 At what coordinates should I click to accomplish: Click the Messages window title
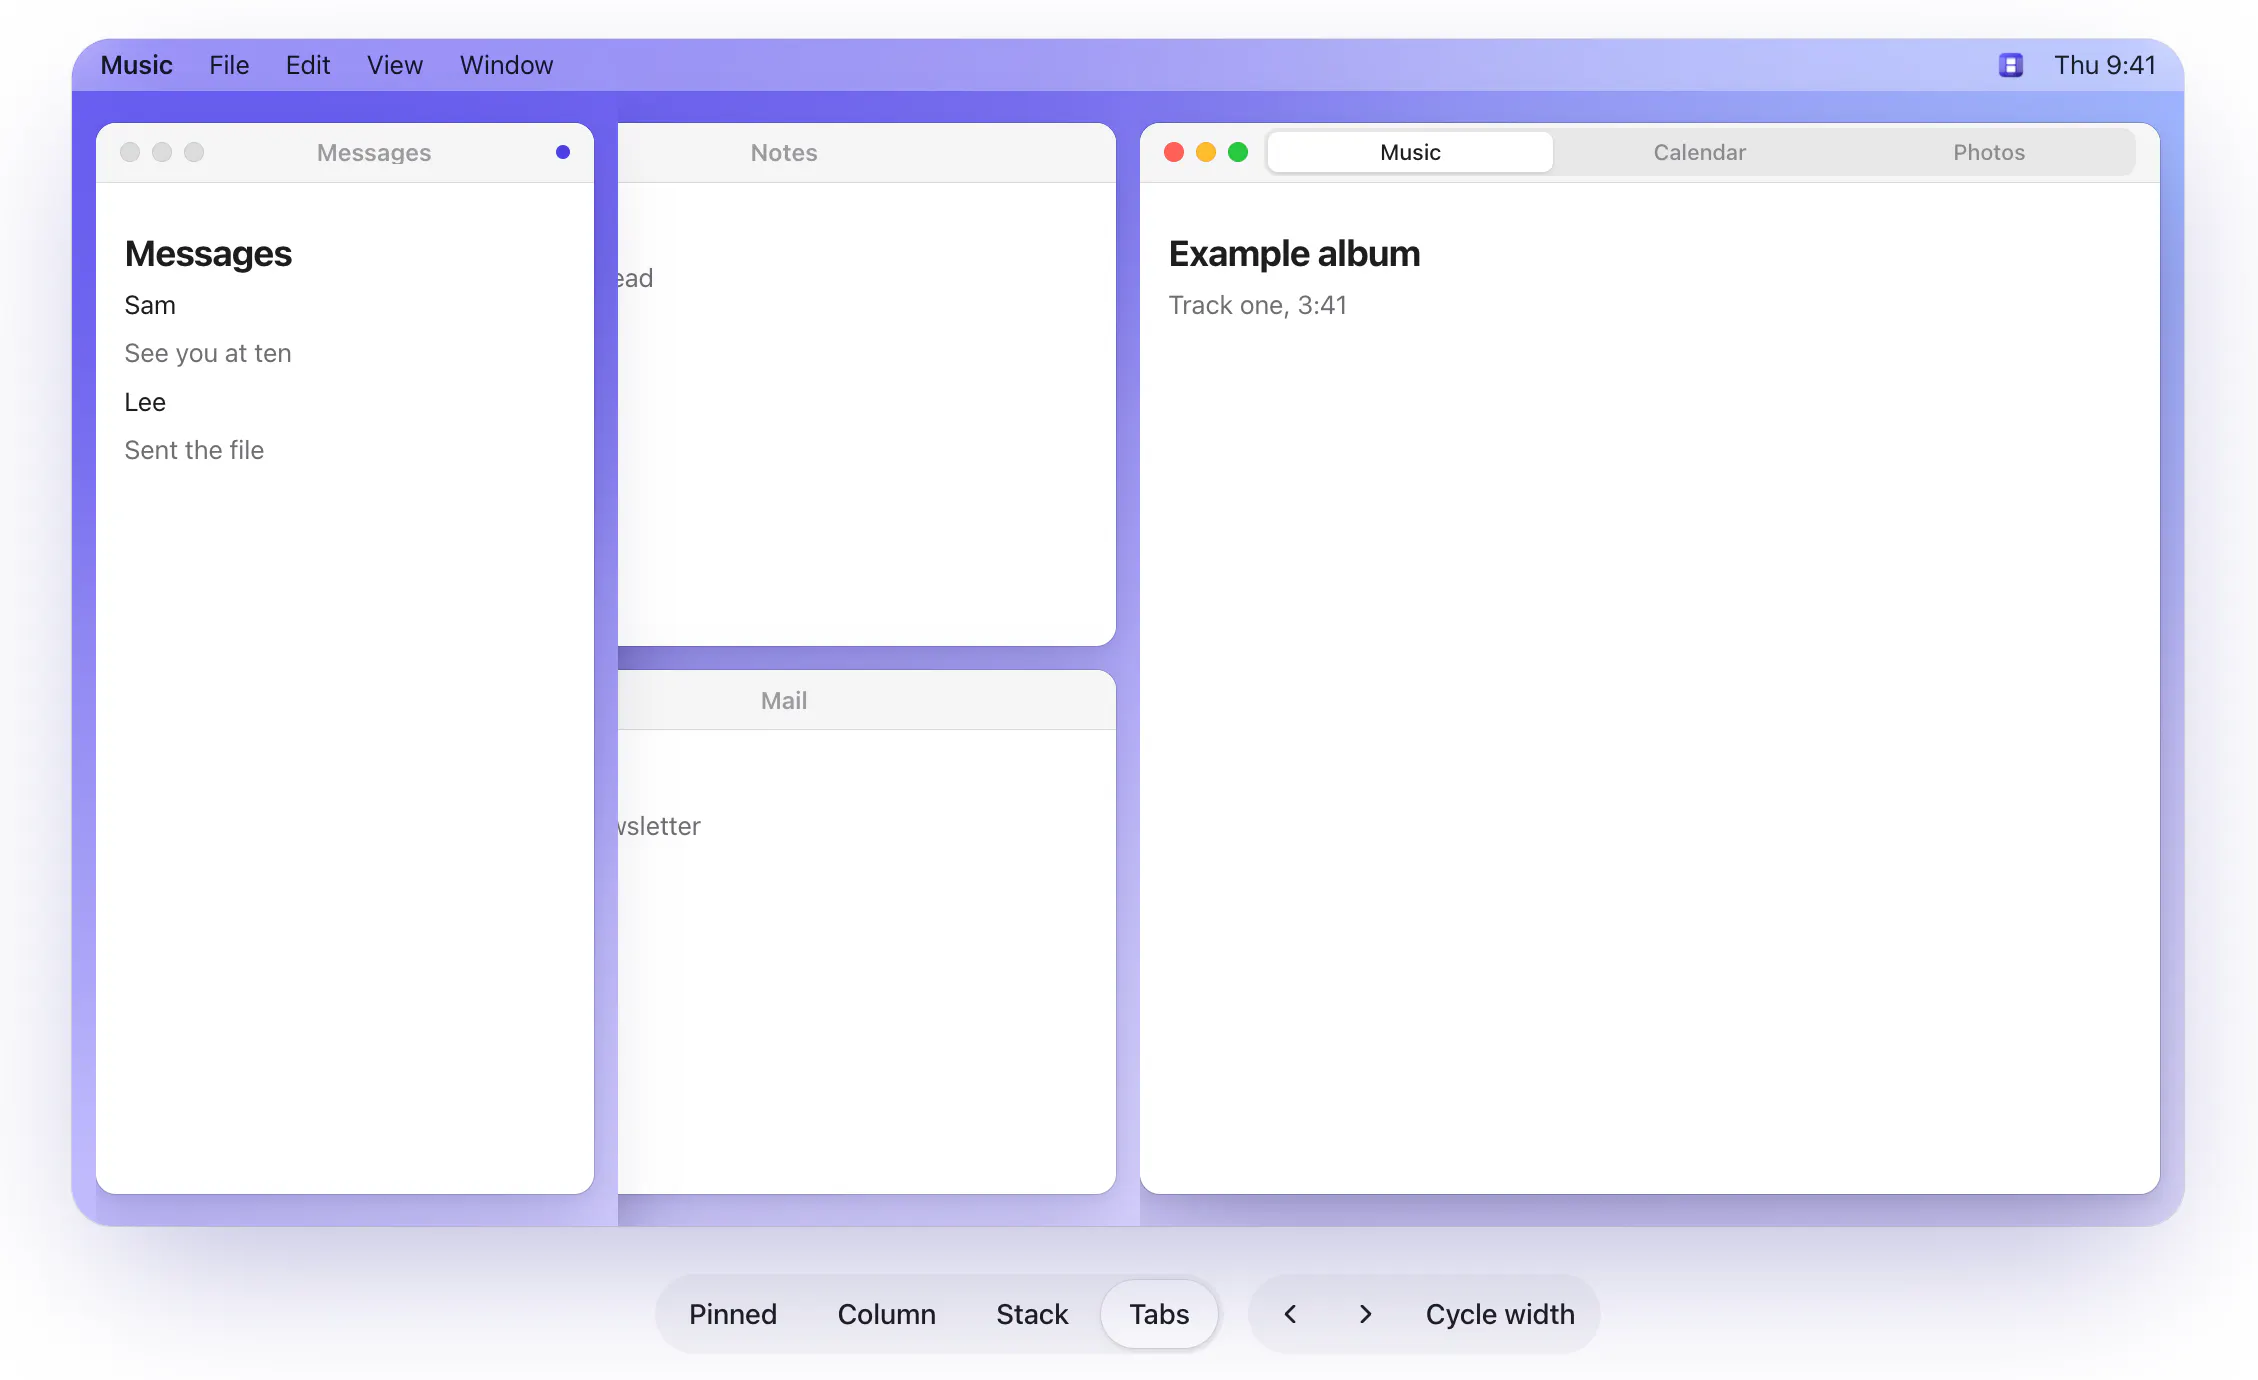point(374,153)
